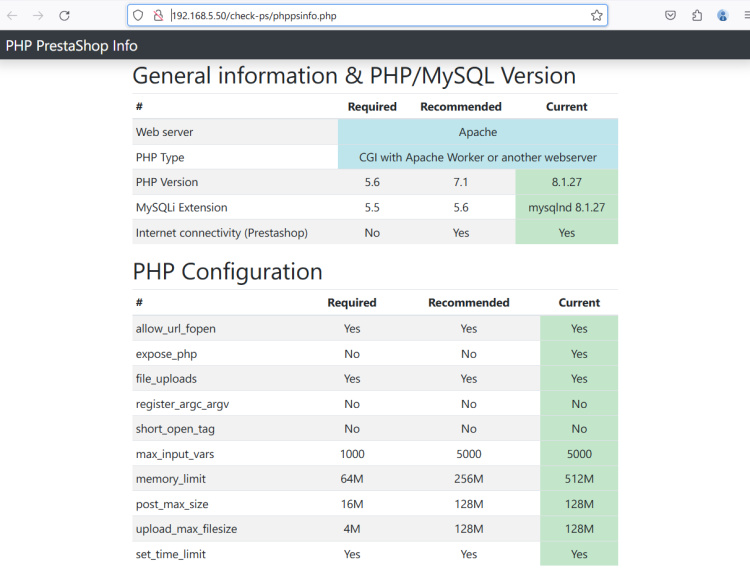Viewport: 750px width, 573px height.
Task: Click the insecure connection padlock icon
Action: 158,16
